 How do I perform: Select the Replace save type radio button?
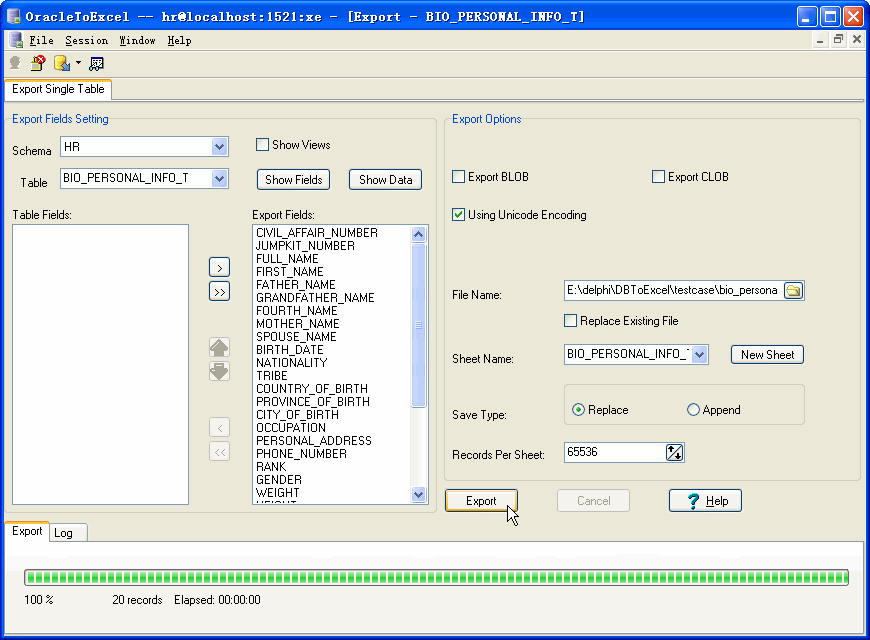pyautogui.click(x=578, y=410)
